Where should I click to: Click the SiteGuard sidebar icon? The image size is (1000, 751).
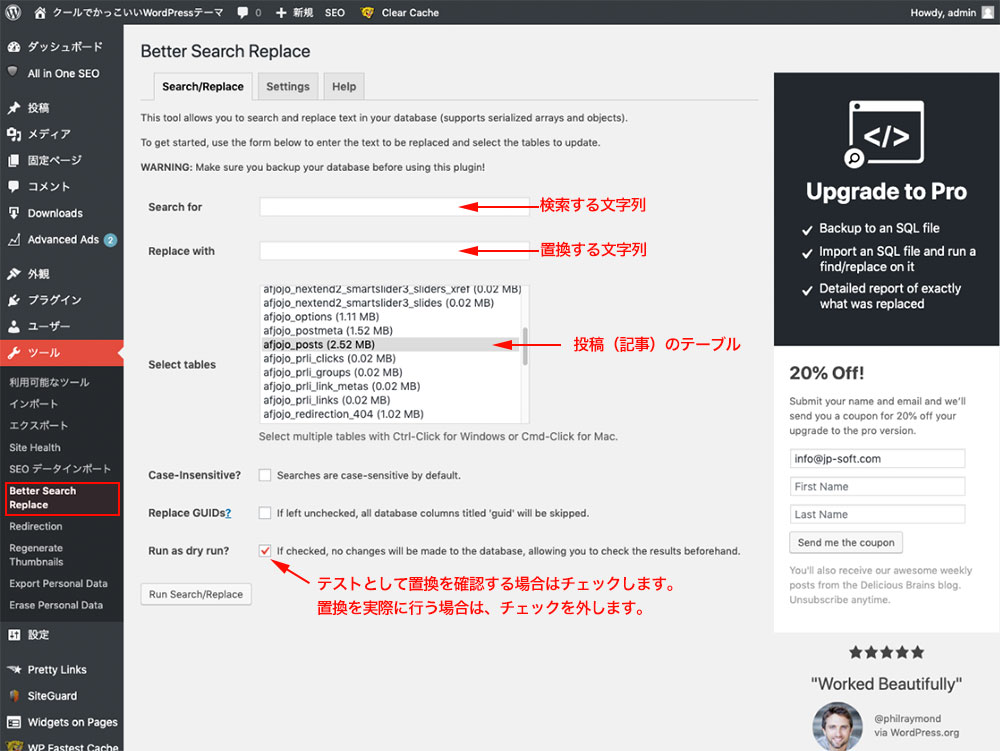[13, 696]
